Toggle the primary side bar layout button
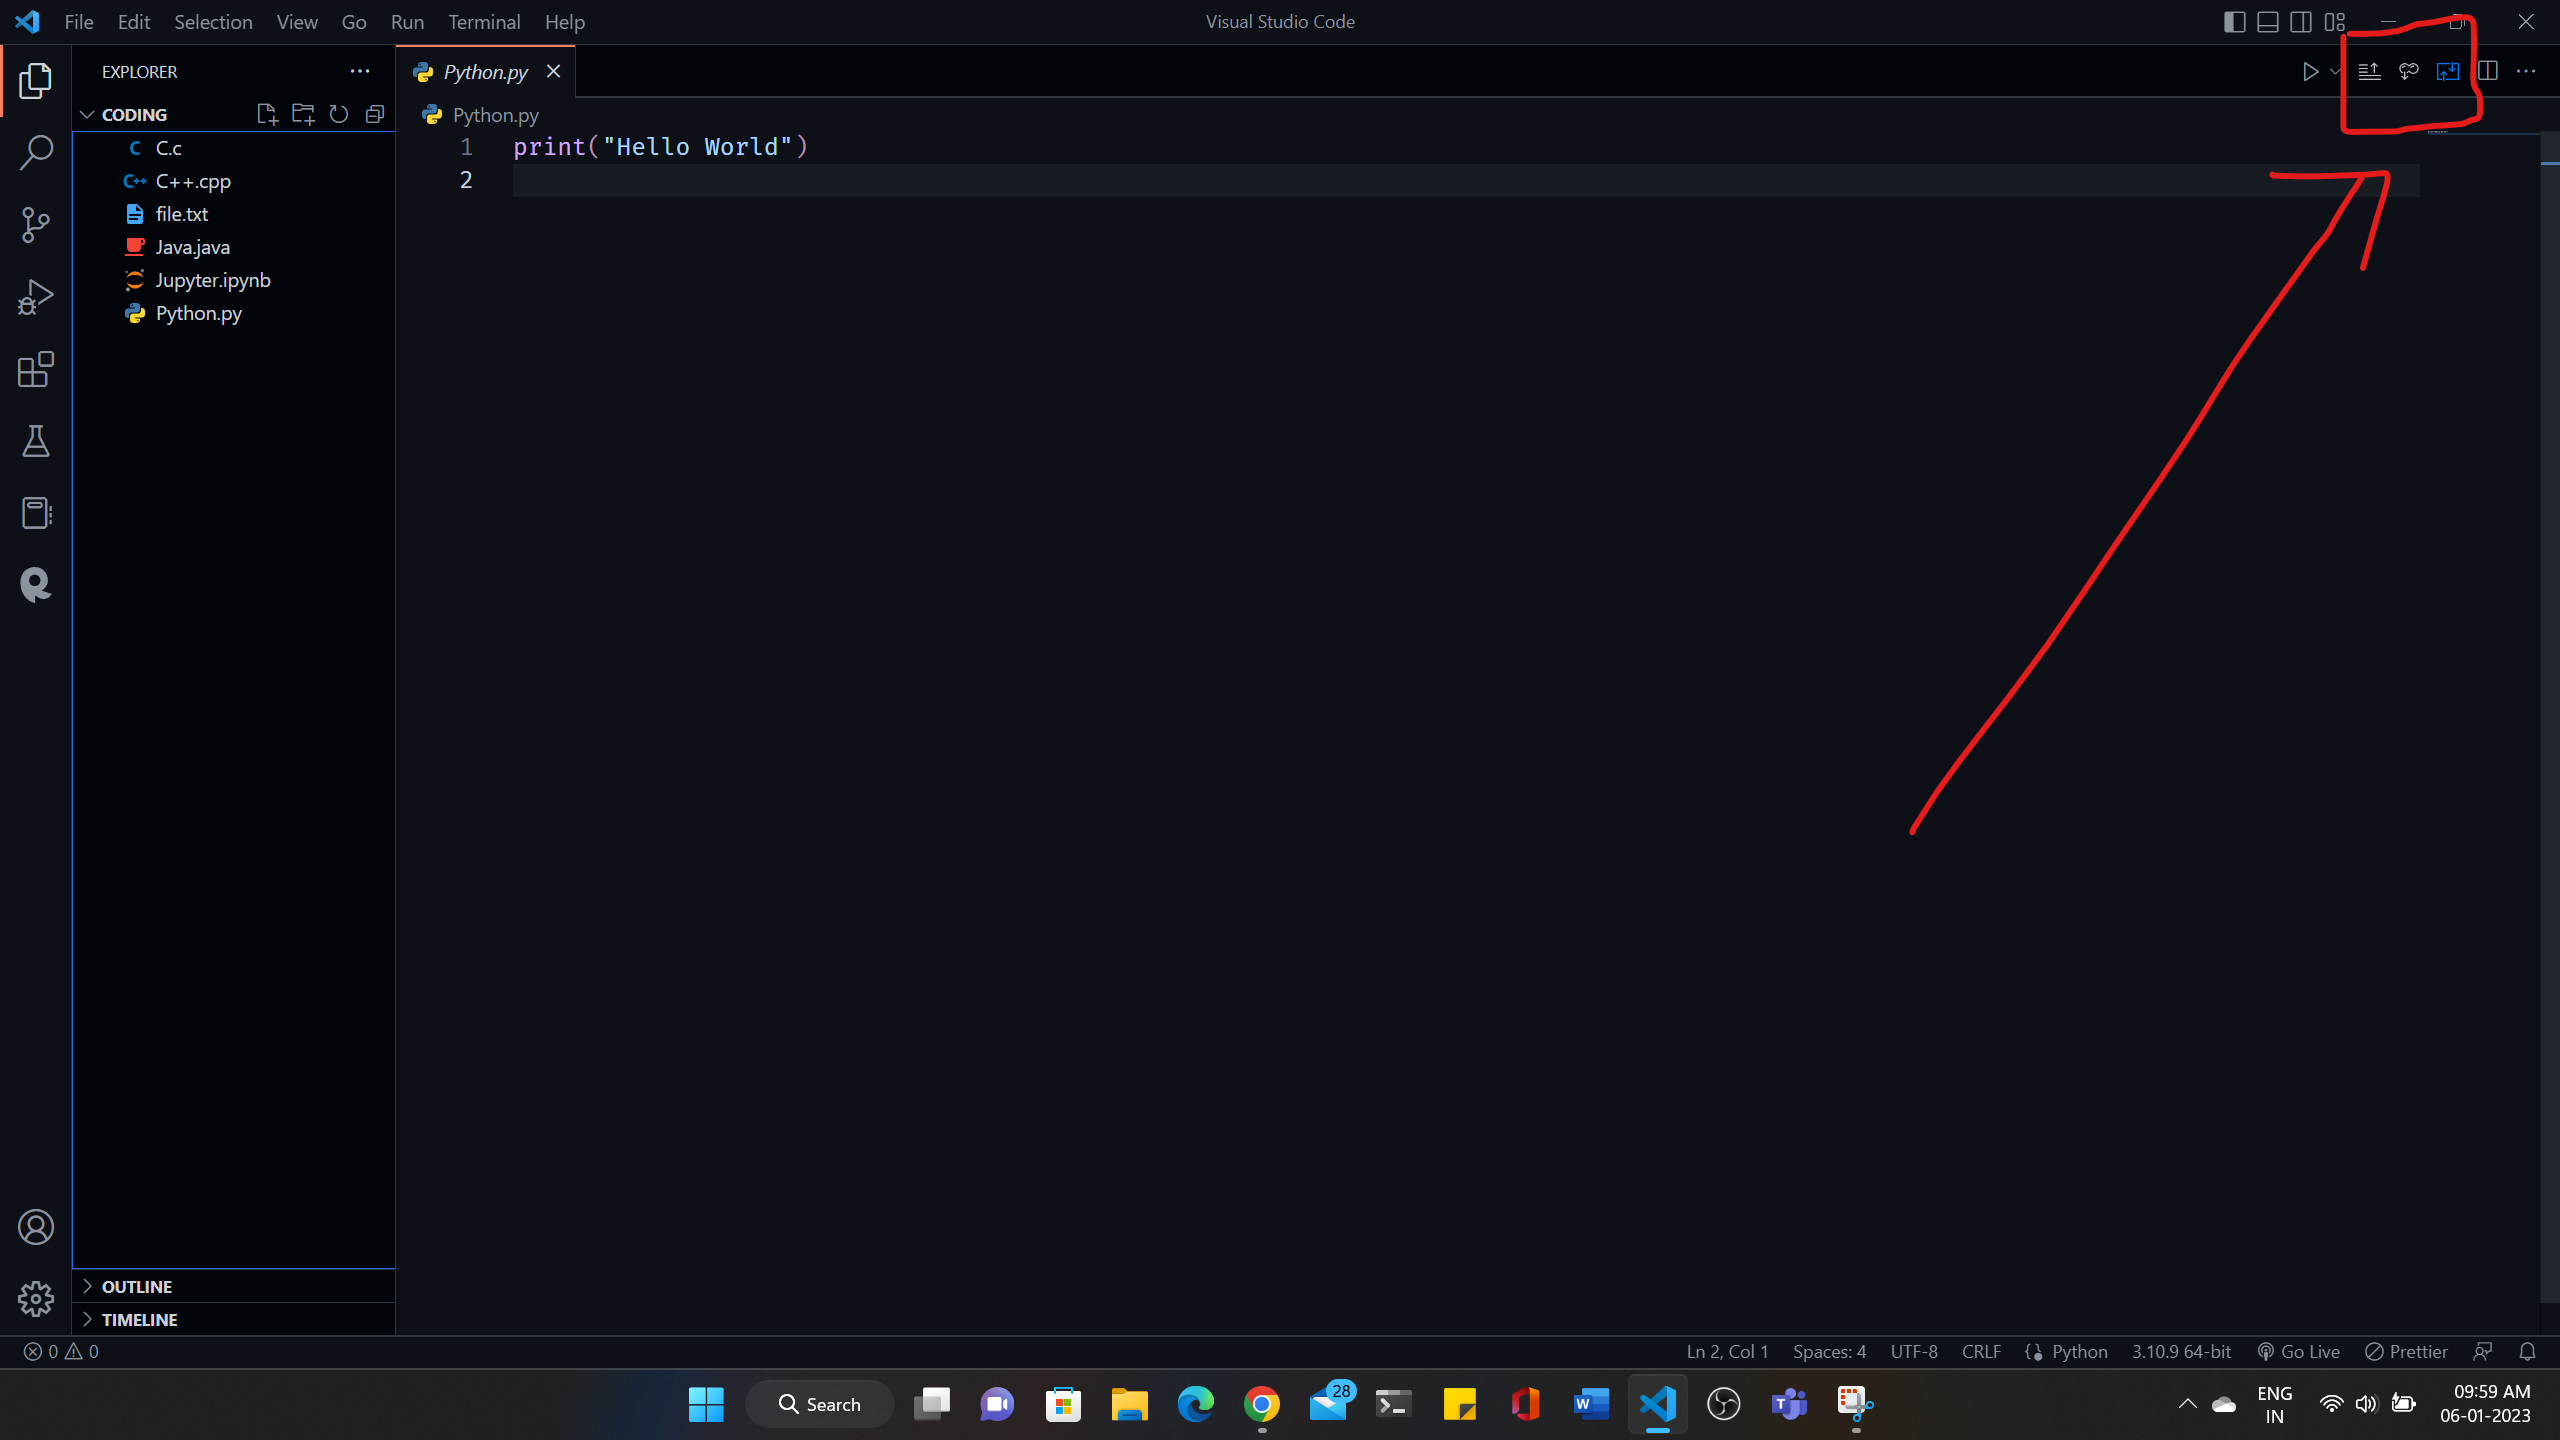 [x=2234, y=22]
